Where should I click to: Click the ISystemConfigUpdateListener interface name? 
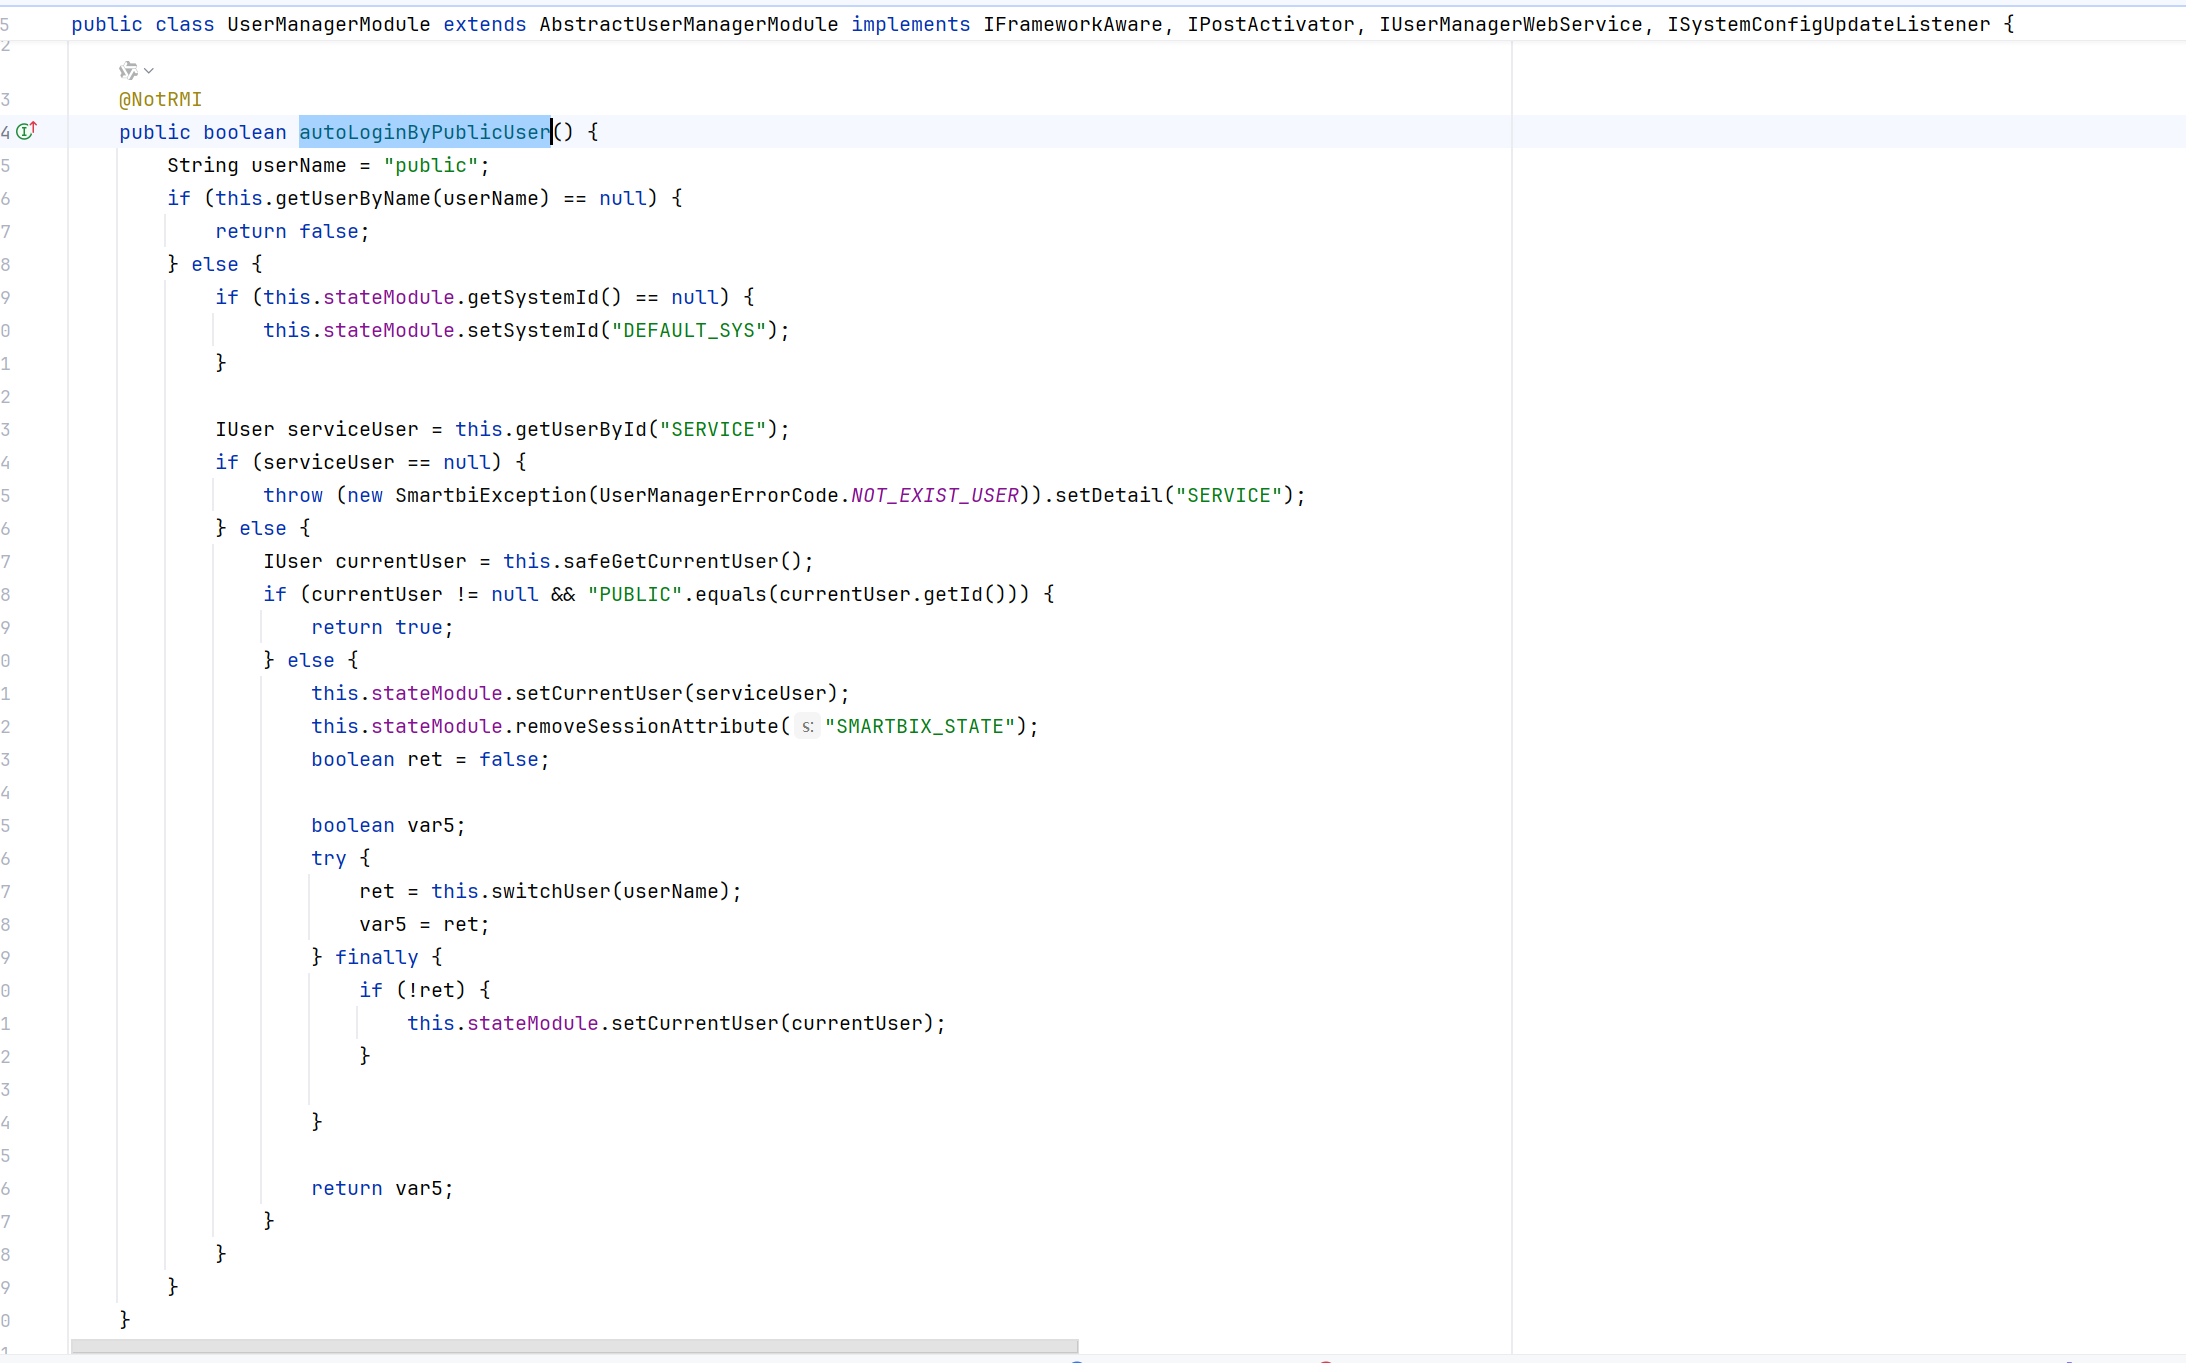point(1828,24)
